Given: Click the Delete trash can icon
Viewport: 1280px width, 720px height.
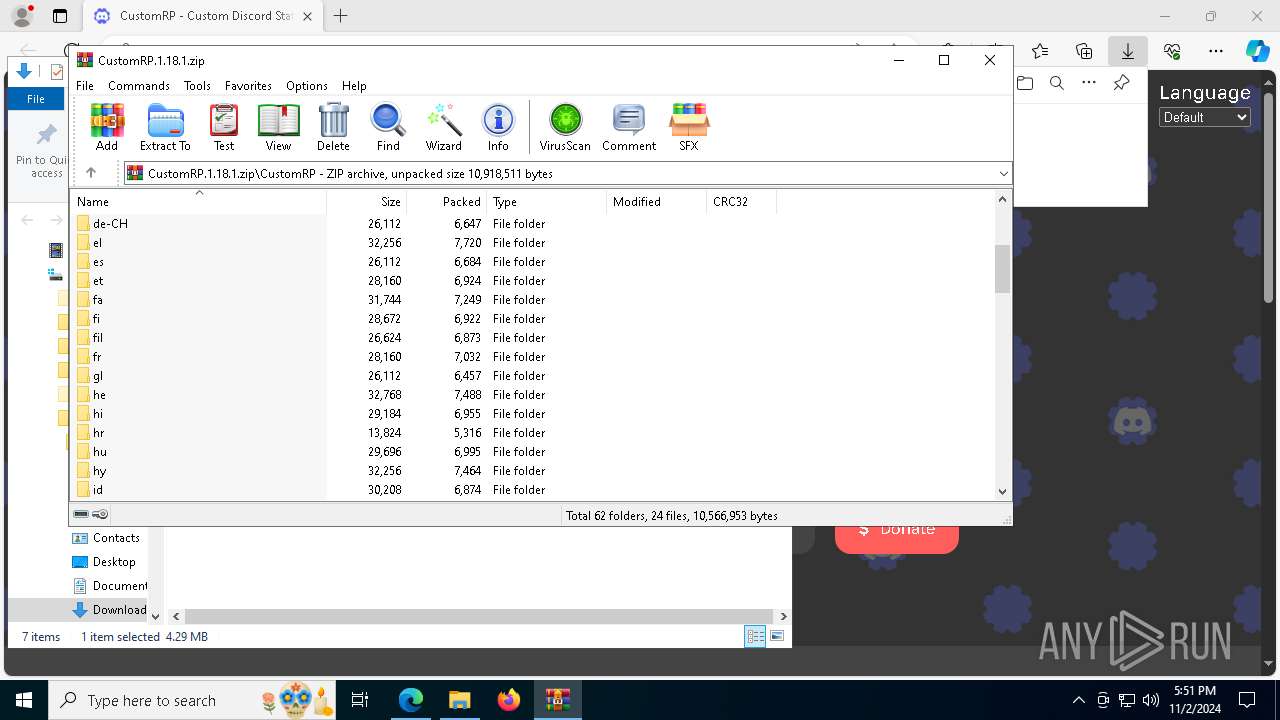Looking at the screenshot, I should click(333, 127).
